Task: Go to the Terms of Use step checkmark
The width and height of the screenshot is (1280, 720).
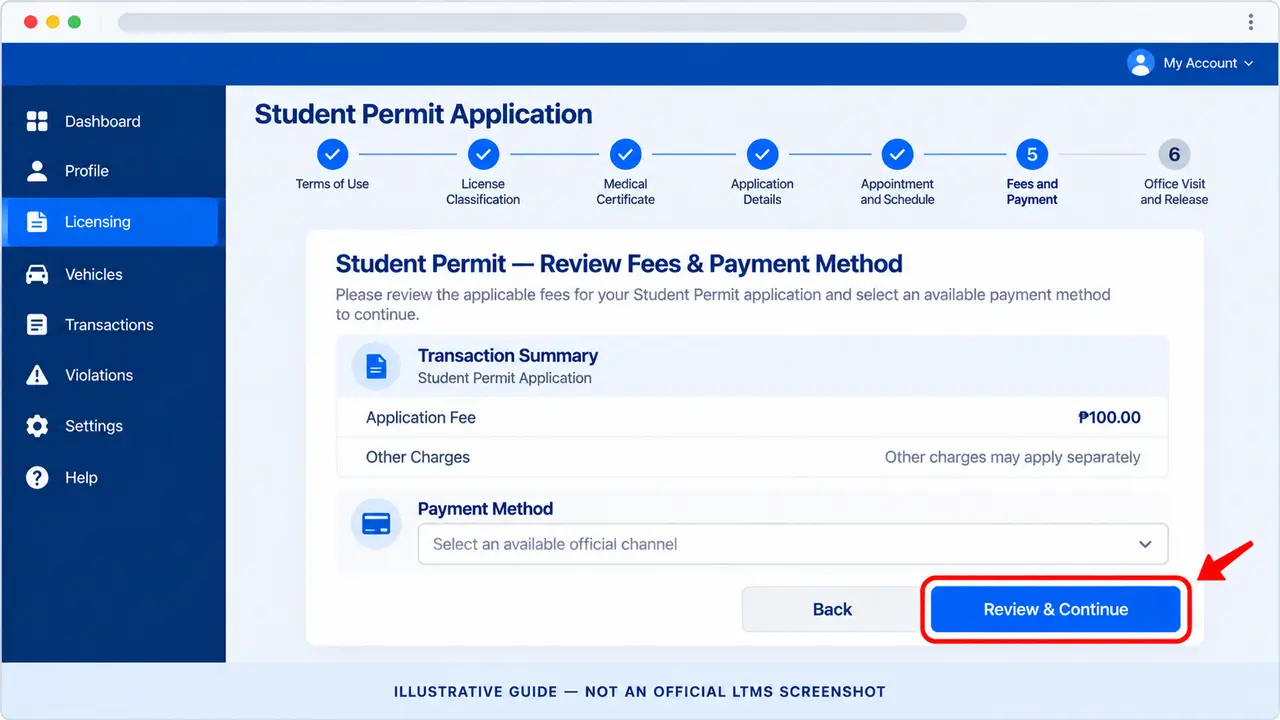Action: point(332,154)
